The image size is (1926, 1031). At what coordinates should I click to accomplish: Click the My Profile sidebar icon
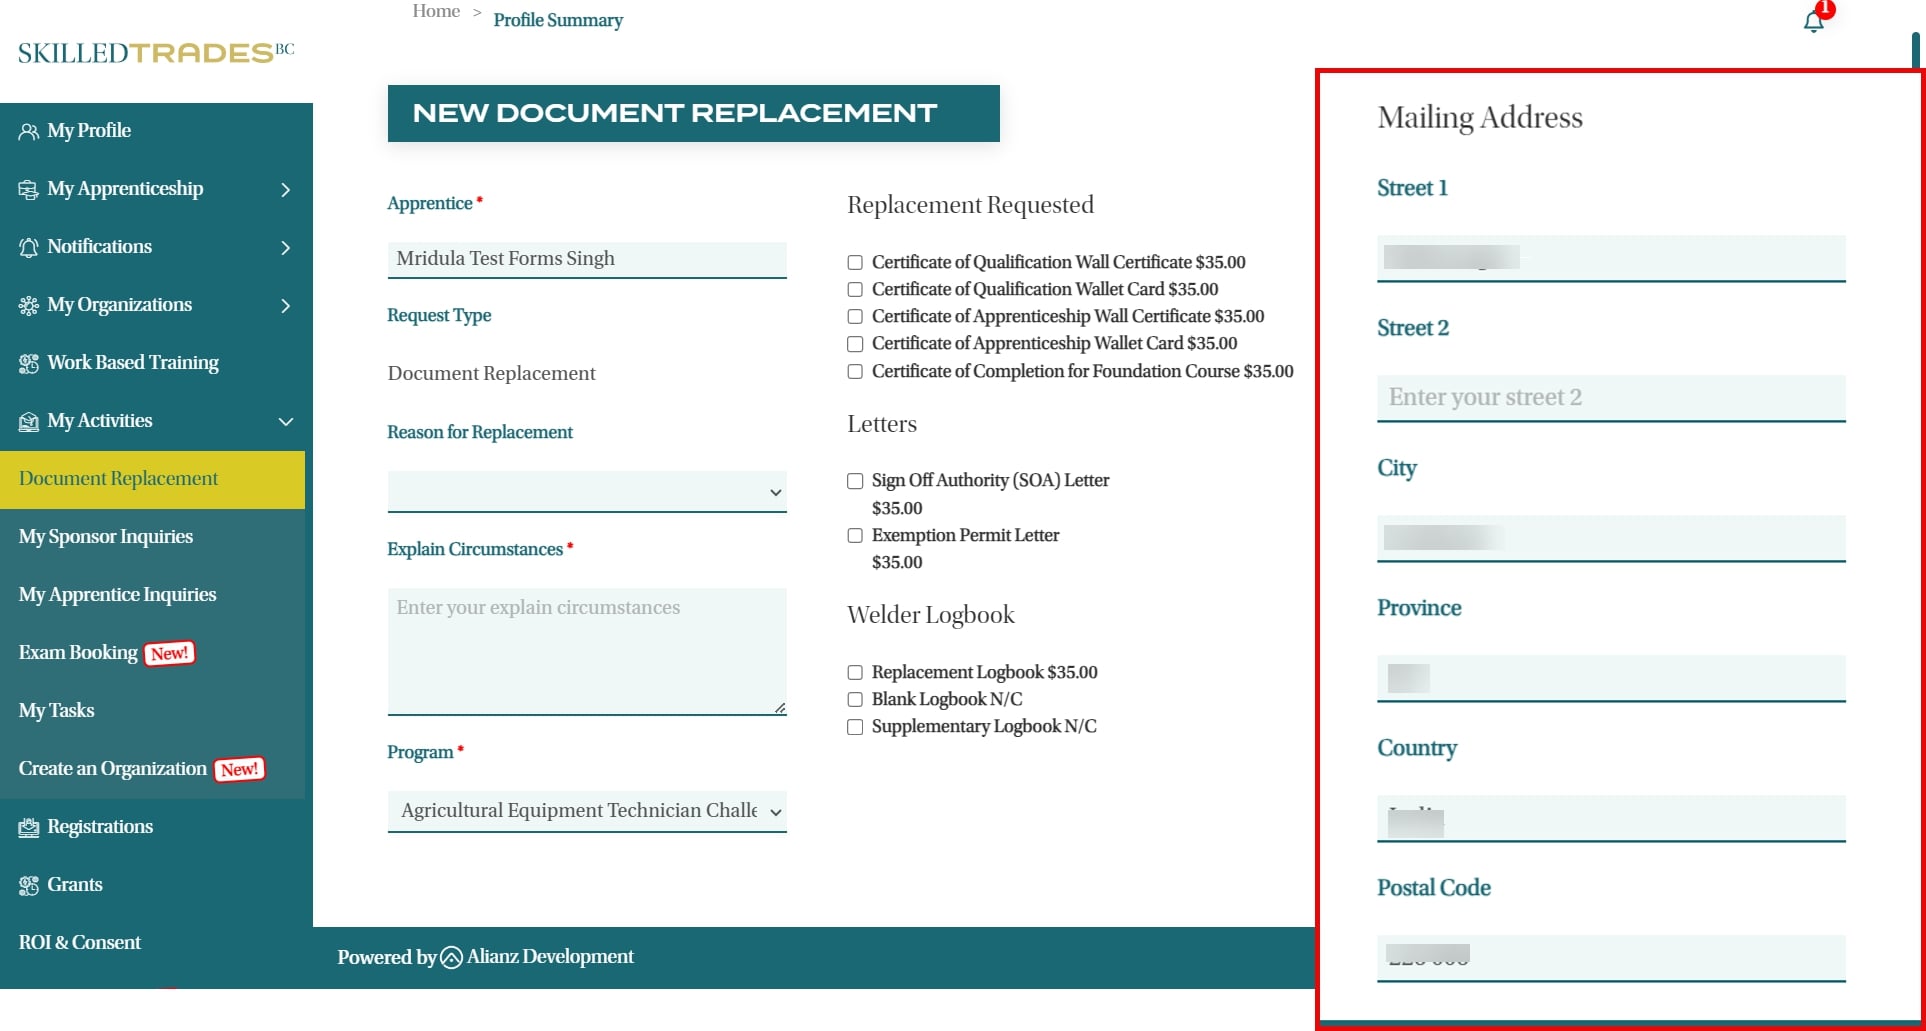click(29, 132)
